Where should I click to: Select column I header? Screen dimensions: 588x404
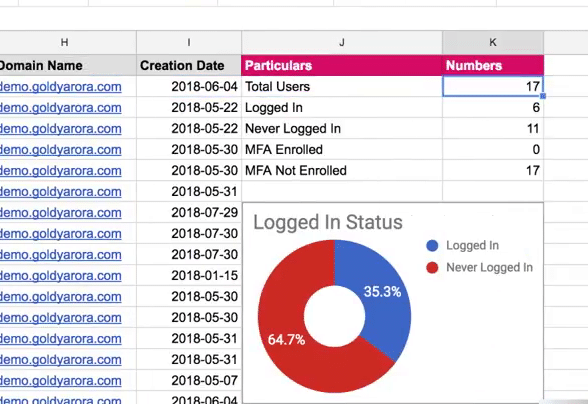[x=189, y=42]
